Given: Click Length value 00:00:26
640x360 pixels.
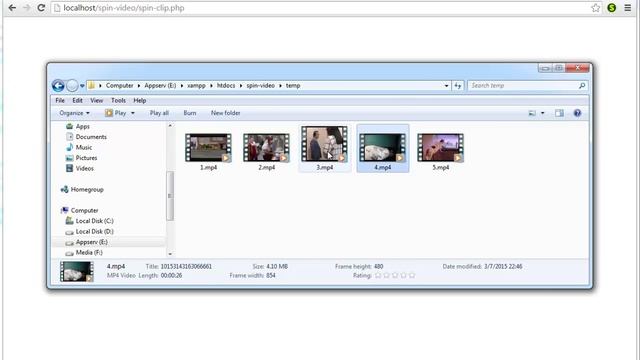Looking at the screenshot, I should (x=171, y=276).
